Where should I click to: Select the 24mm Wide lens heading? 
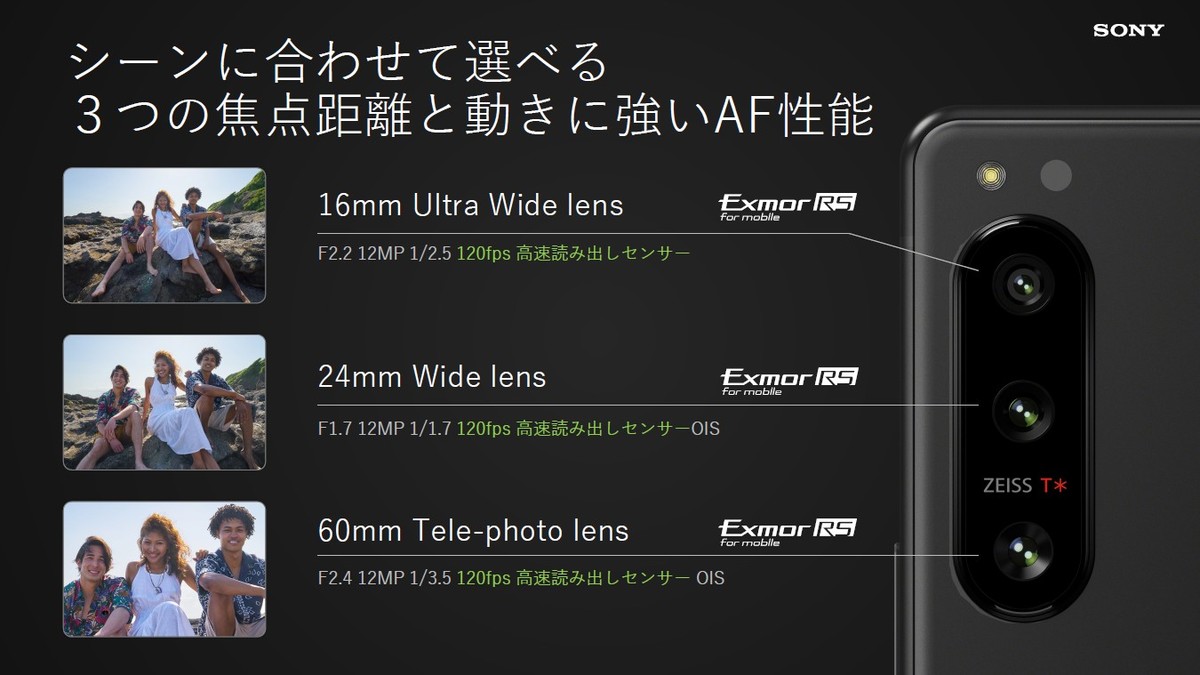tap(432, 377)
